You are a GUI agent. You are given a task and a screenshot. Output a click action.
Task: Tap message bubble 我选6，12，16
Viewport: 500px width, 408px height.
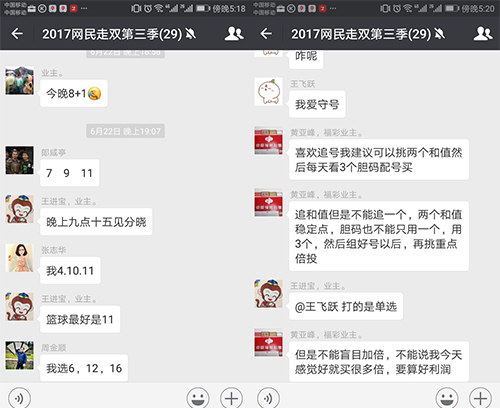pyautogui.click(x=84, y=368)
